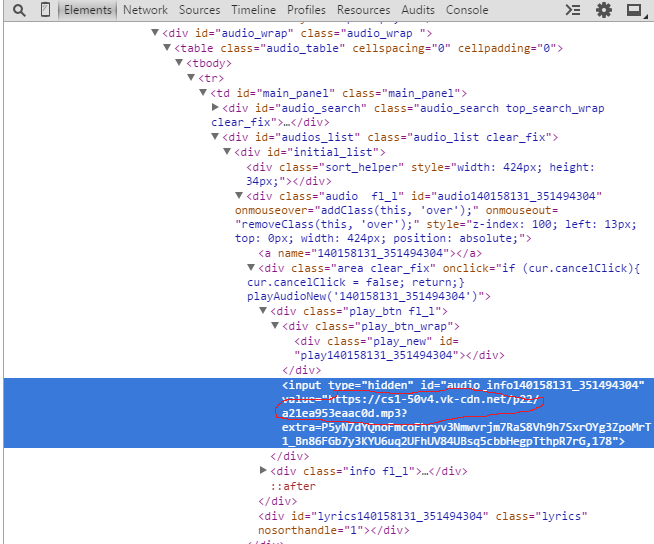Expand the audio_search div node
Image resolution: width=654 pixels, height=544 pixels.
(x=215, y=107)
